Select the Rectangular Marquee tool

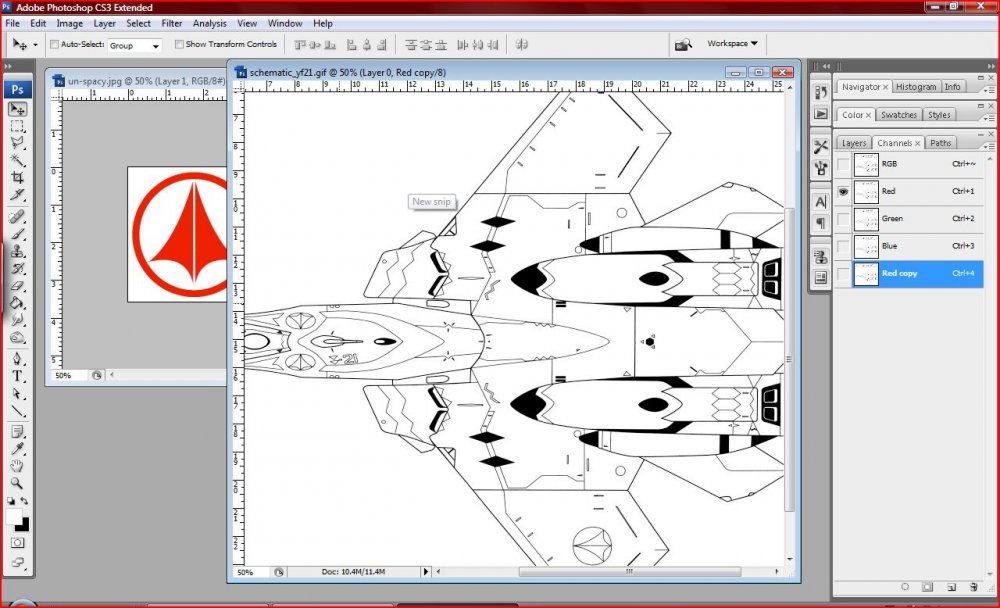pos(17,126)
